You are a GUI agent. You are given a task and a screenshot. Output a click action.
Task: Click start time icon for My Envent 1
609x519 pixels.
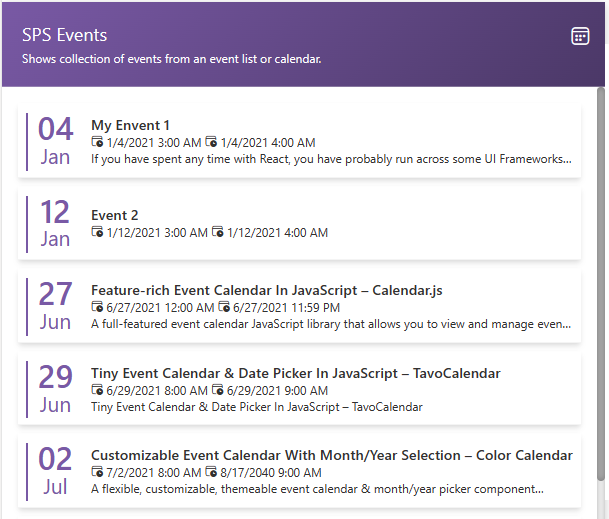point(97,142)
